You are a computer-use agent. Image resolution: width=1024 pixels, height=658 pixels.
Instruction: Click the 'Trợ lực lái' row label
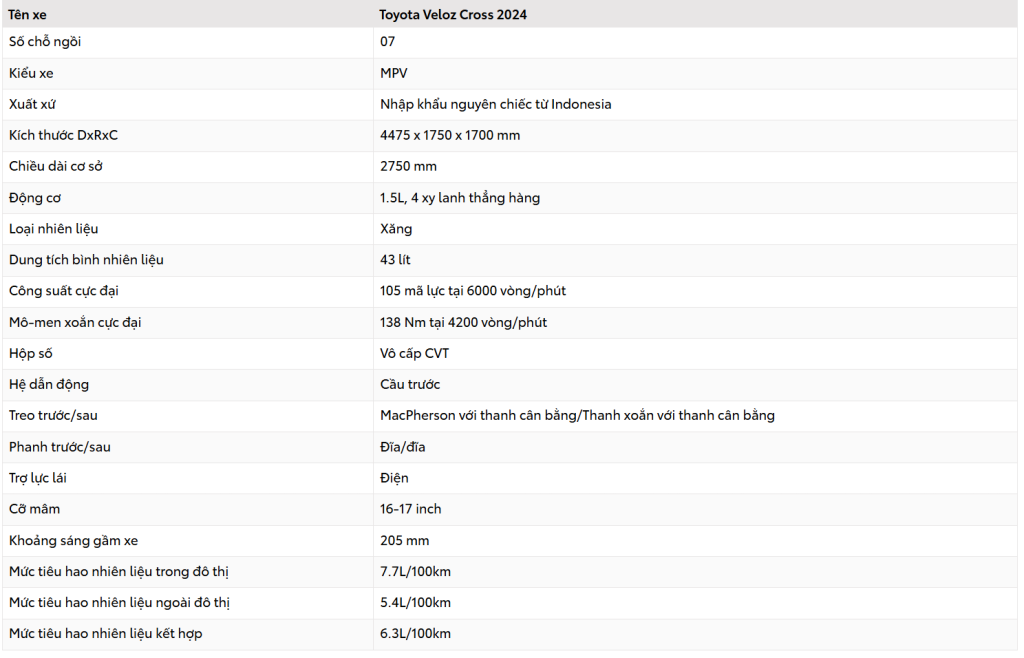43,478
